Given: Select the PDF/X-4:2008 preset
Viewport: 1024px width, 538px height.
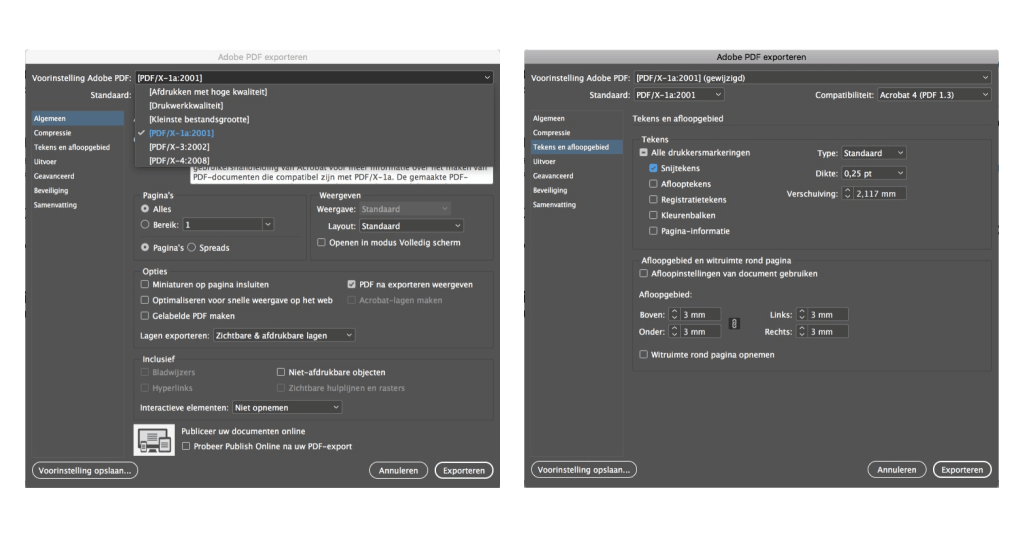Looking at the screenshot, I should coord(179,161).
